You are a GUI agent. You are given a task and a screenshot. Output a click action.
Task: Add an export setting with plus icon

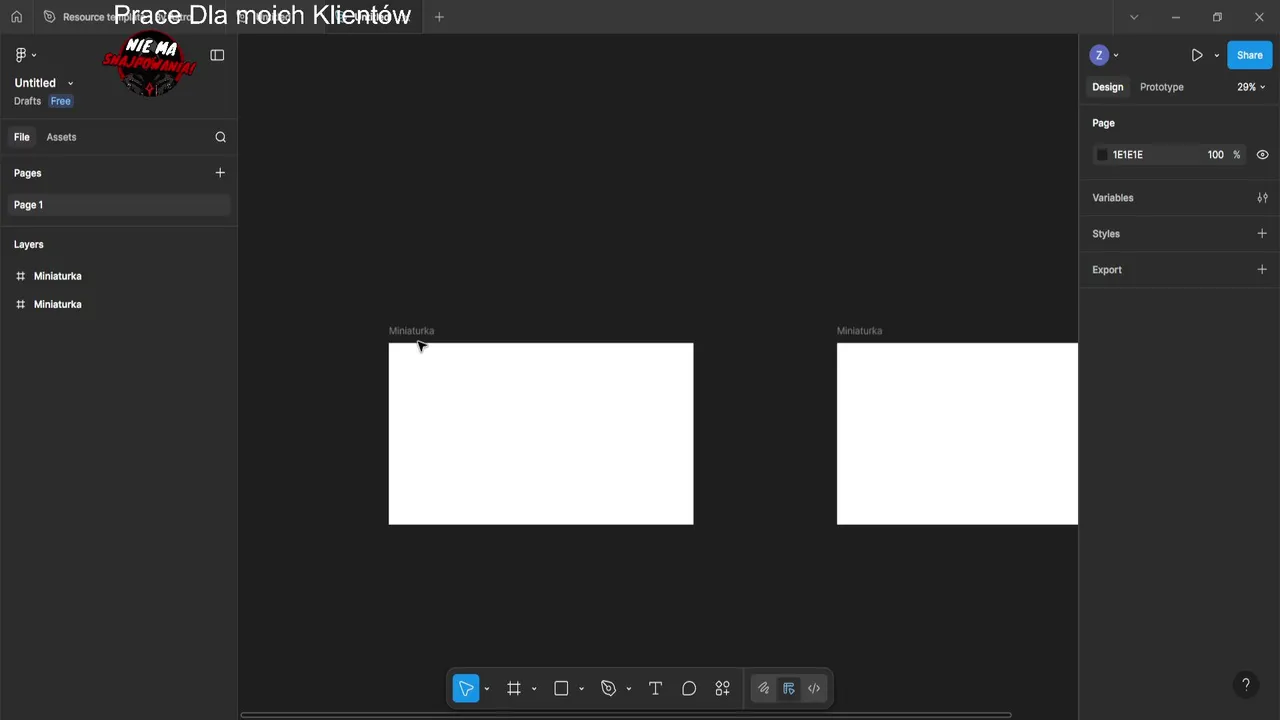point(1262,270)
